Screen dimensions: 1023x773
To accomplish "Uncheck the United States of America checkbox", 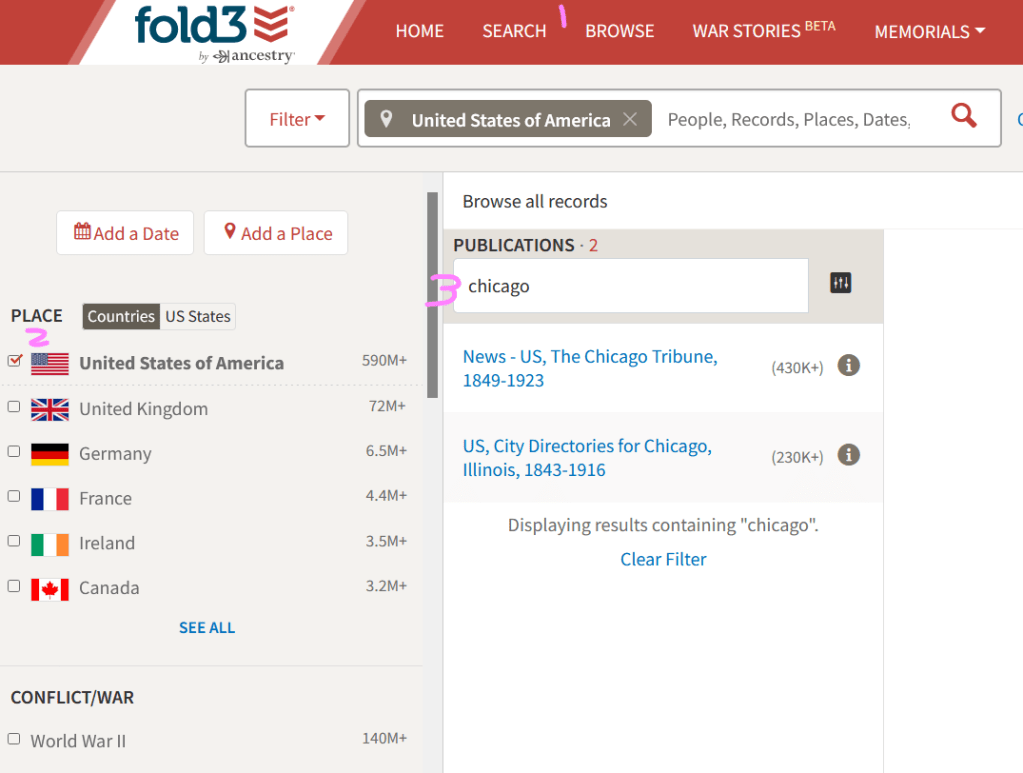I will coord(14,361).
